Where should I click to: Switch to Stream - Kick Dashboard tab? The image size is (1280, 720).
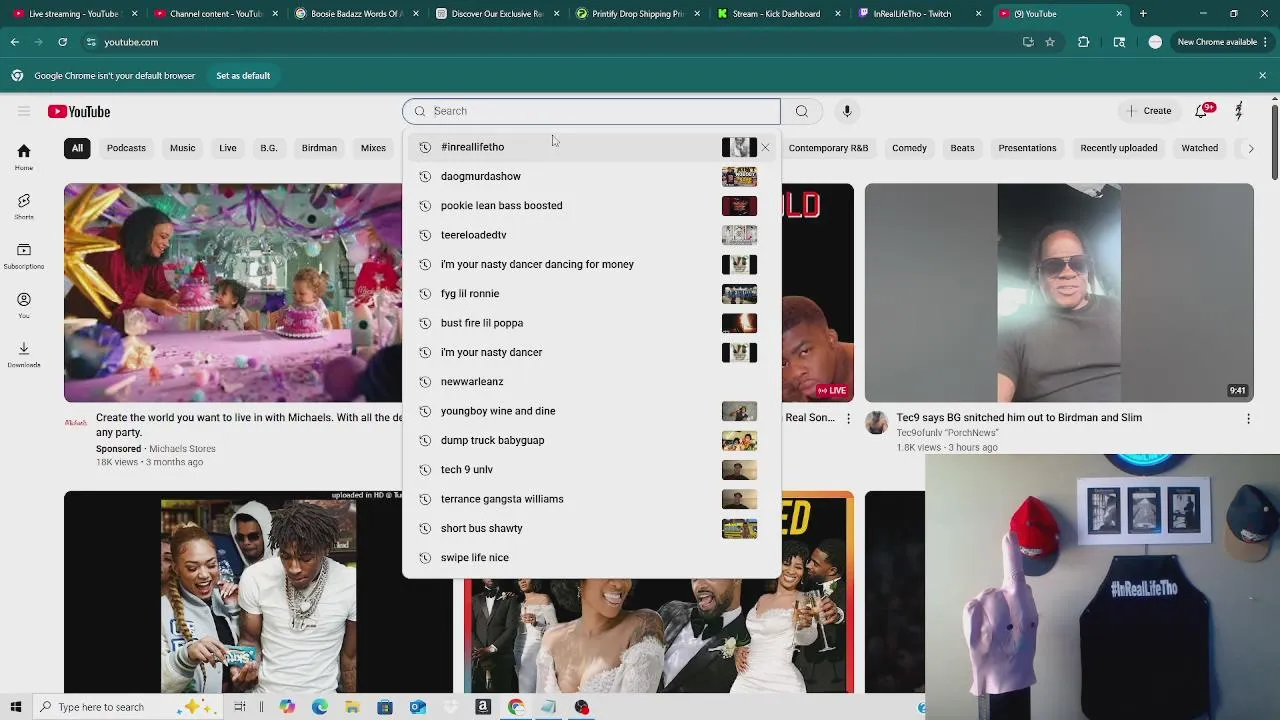pos(779,14)
